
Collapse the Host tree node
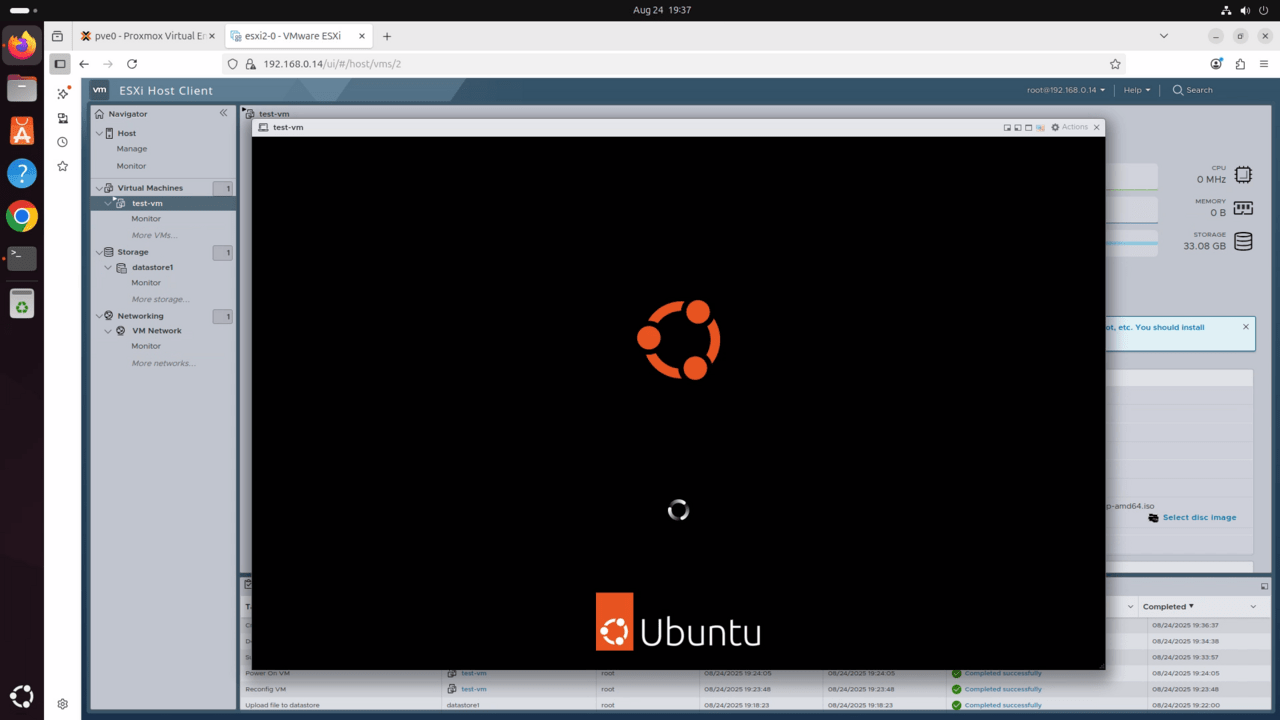click(99, 133)
